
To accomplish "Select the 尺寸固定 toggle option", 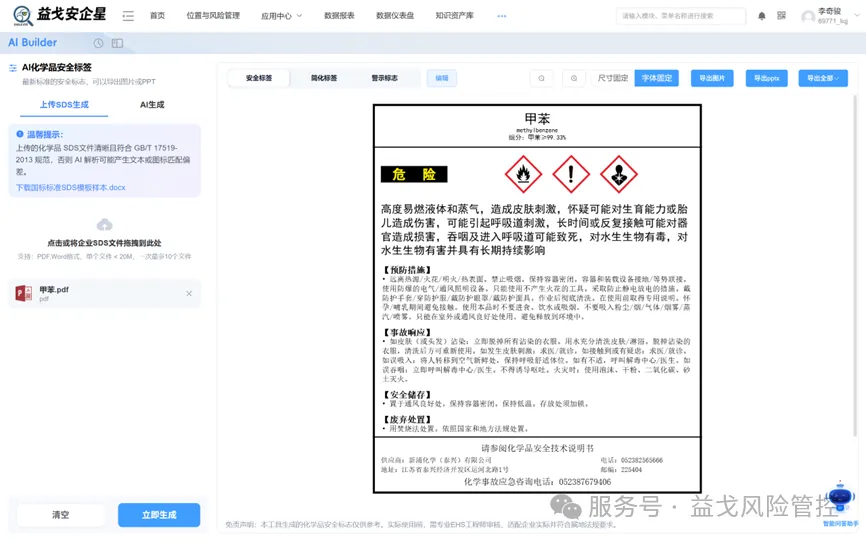I will [612, 78].
